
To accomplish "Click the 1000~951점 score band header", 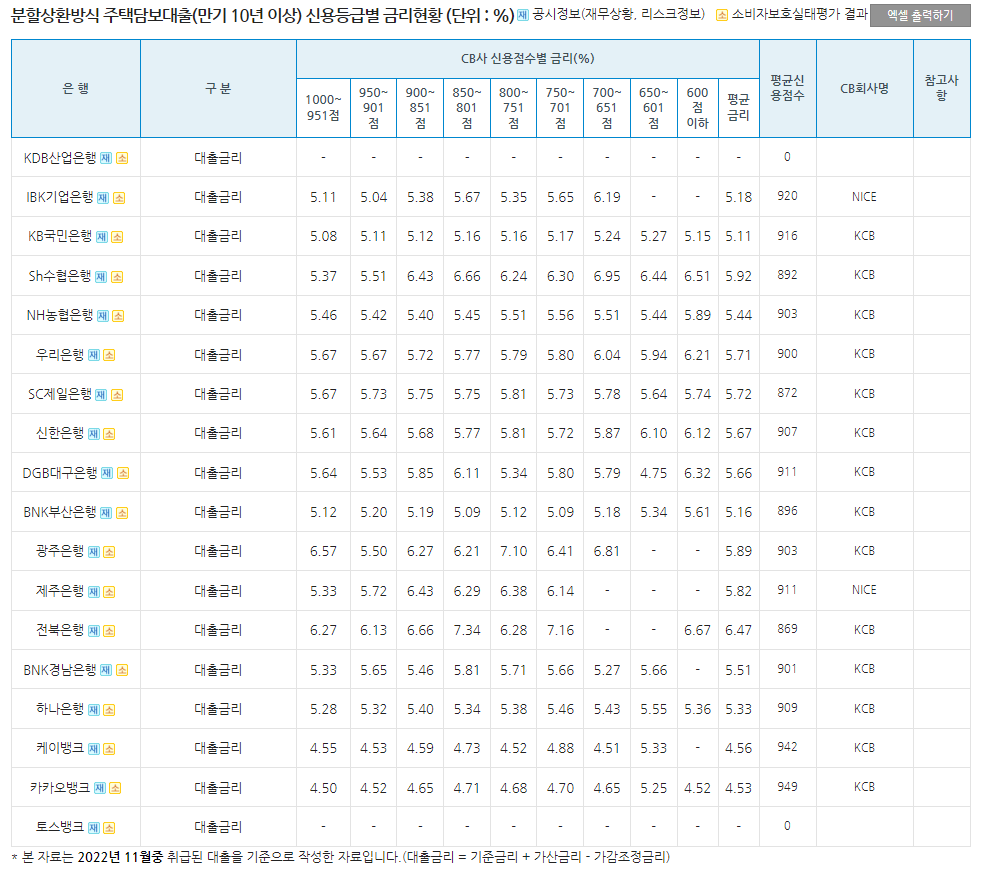I will [323, 108].
